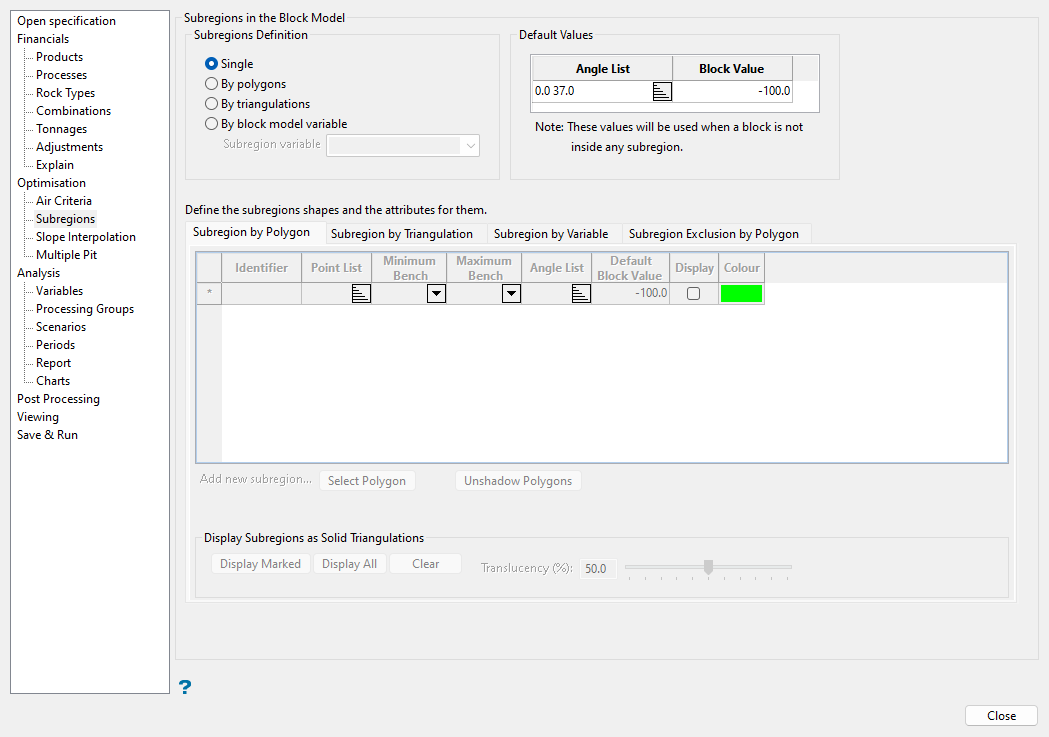The image size is (1049, 737).
Task: Choose By triangulations subregion option
Action: coord(211,104)
